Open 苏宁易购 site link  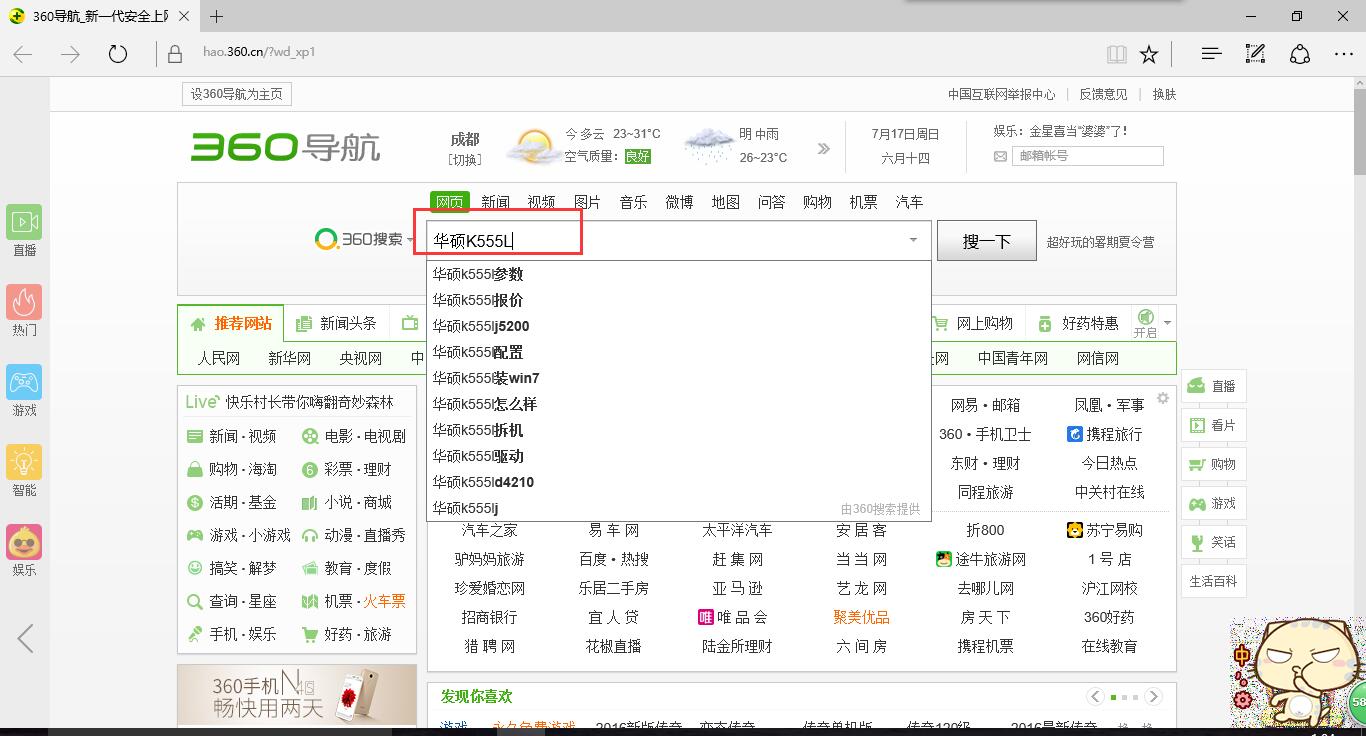tap(1105, 530)
